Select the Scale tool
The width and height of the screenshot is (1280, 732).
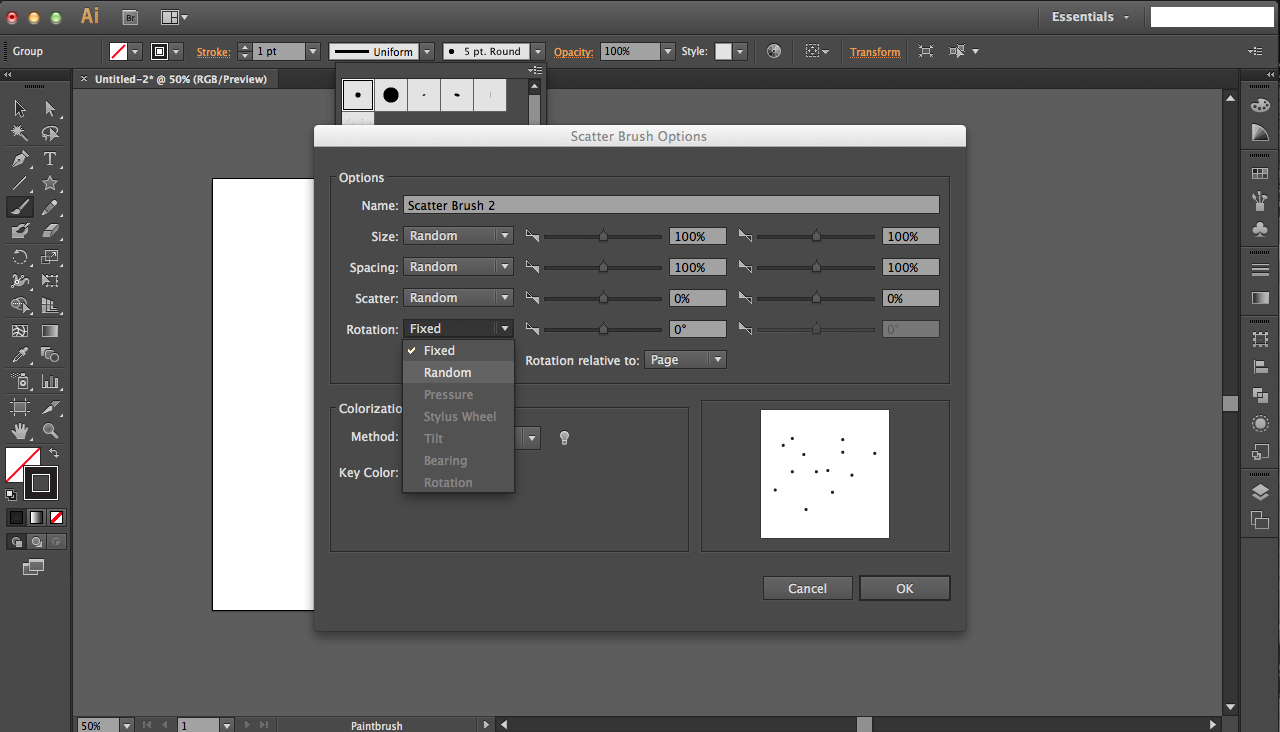coord(50,257)
